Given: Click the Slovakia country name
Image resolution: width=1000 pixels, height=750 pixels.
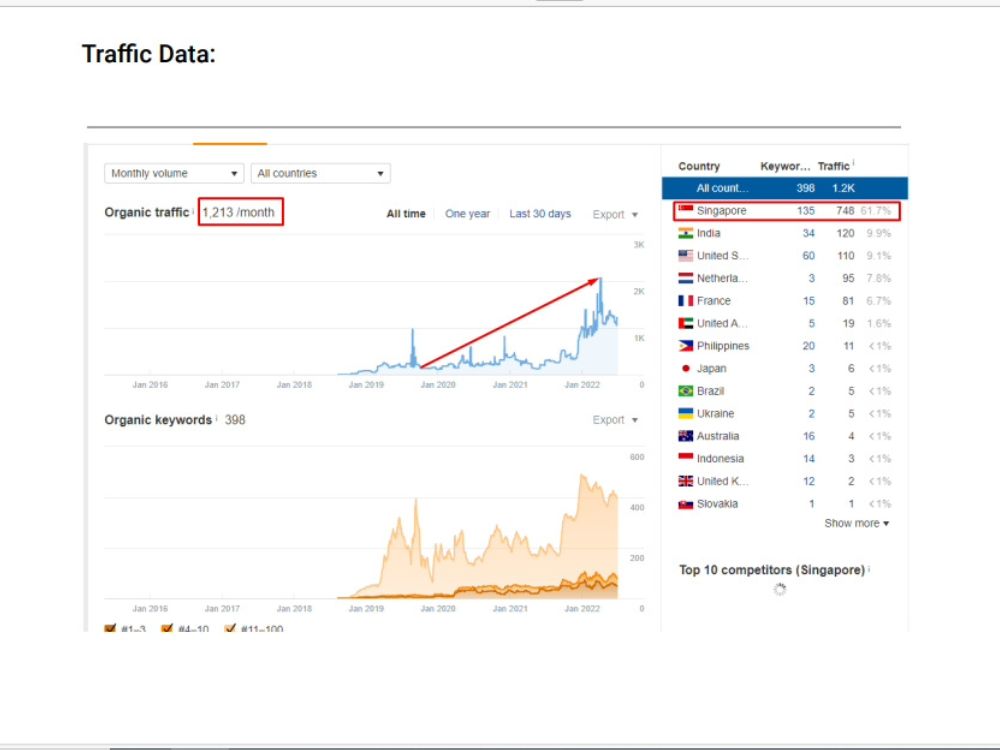Looking at the screenshot, I should click(717, 504).
